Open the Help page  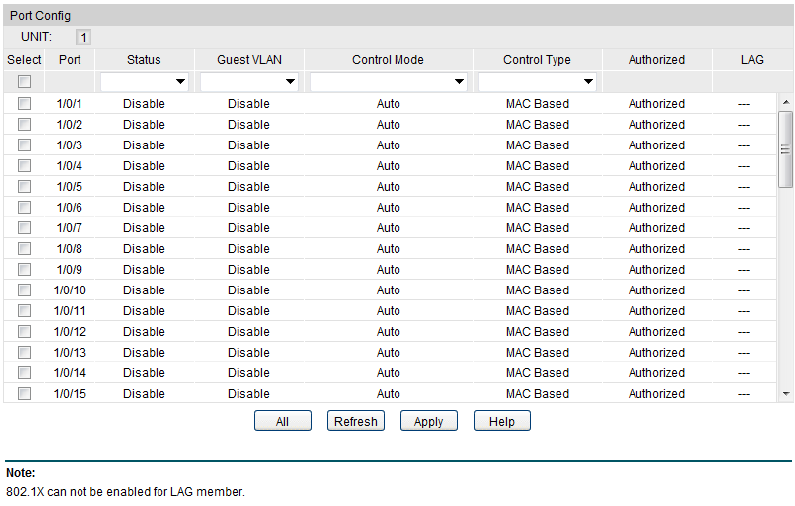(x=502, y=421)
